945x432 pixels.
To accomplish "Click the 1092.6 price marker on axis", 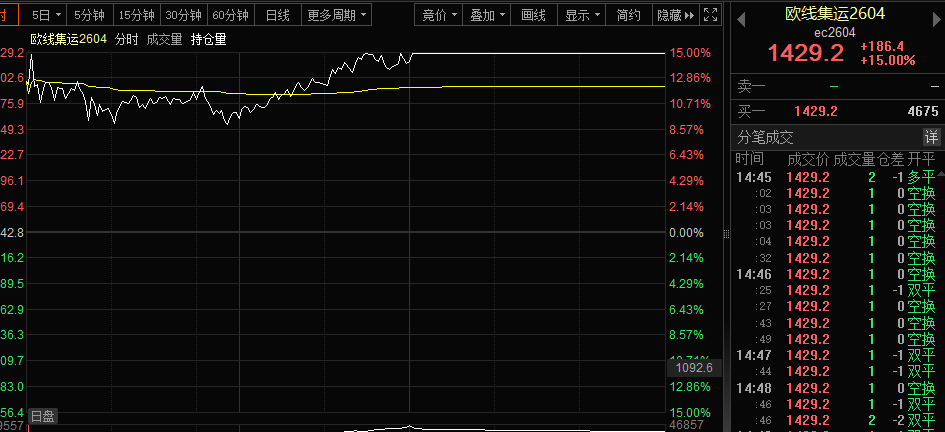I will (x=694, y=368).
